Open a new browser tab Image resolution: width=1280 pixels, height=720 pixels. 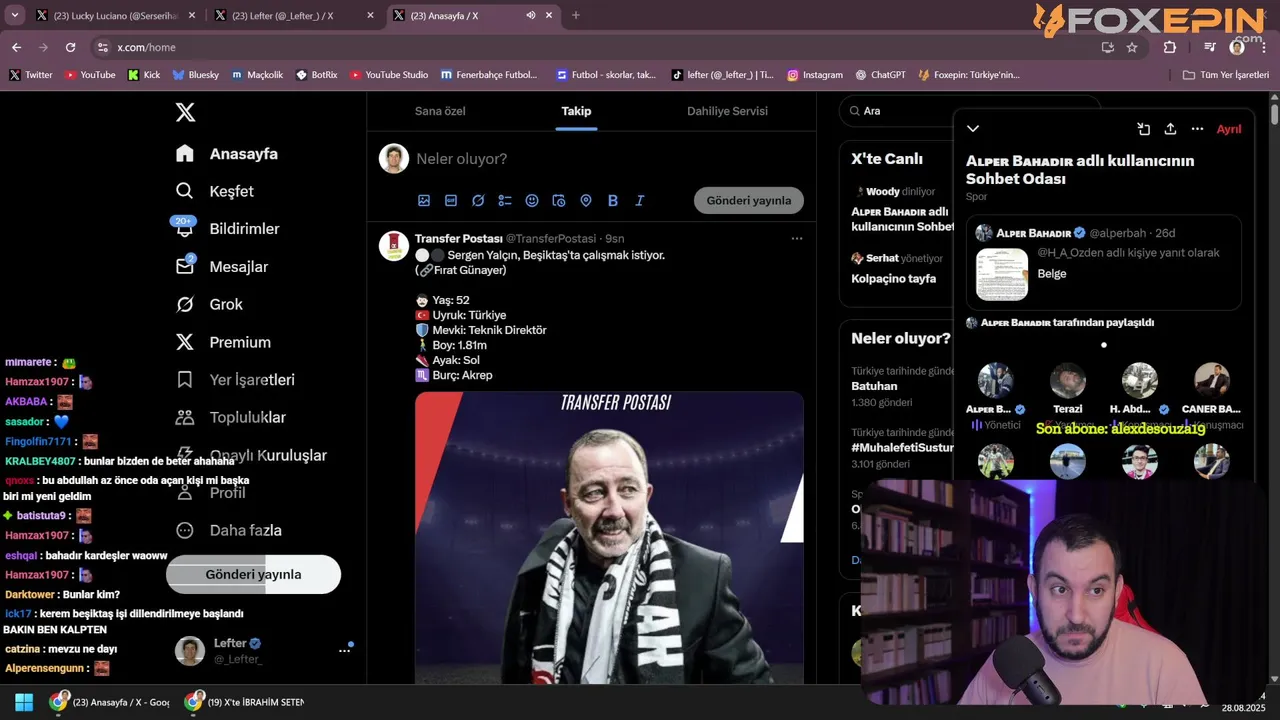pyautogui.click(x=575, y=15)
